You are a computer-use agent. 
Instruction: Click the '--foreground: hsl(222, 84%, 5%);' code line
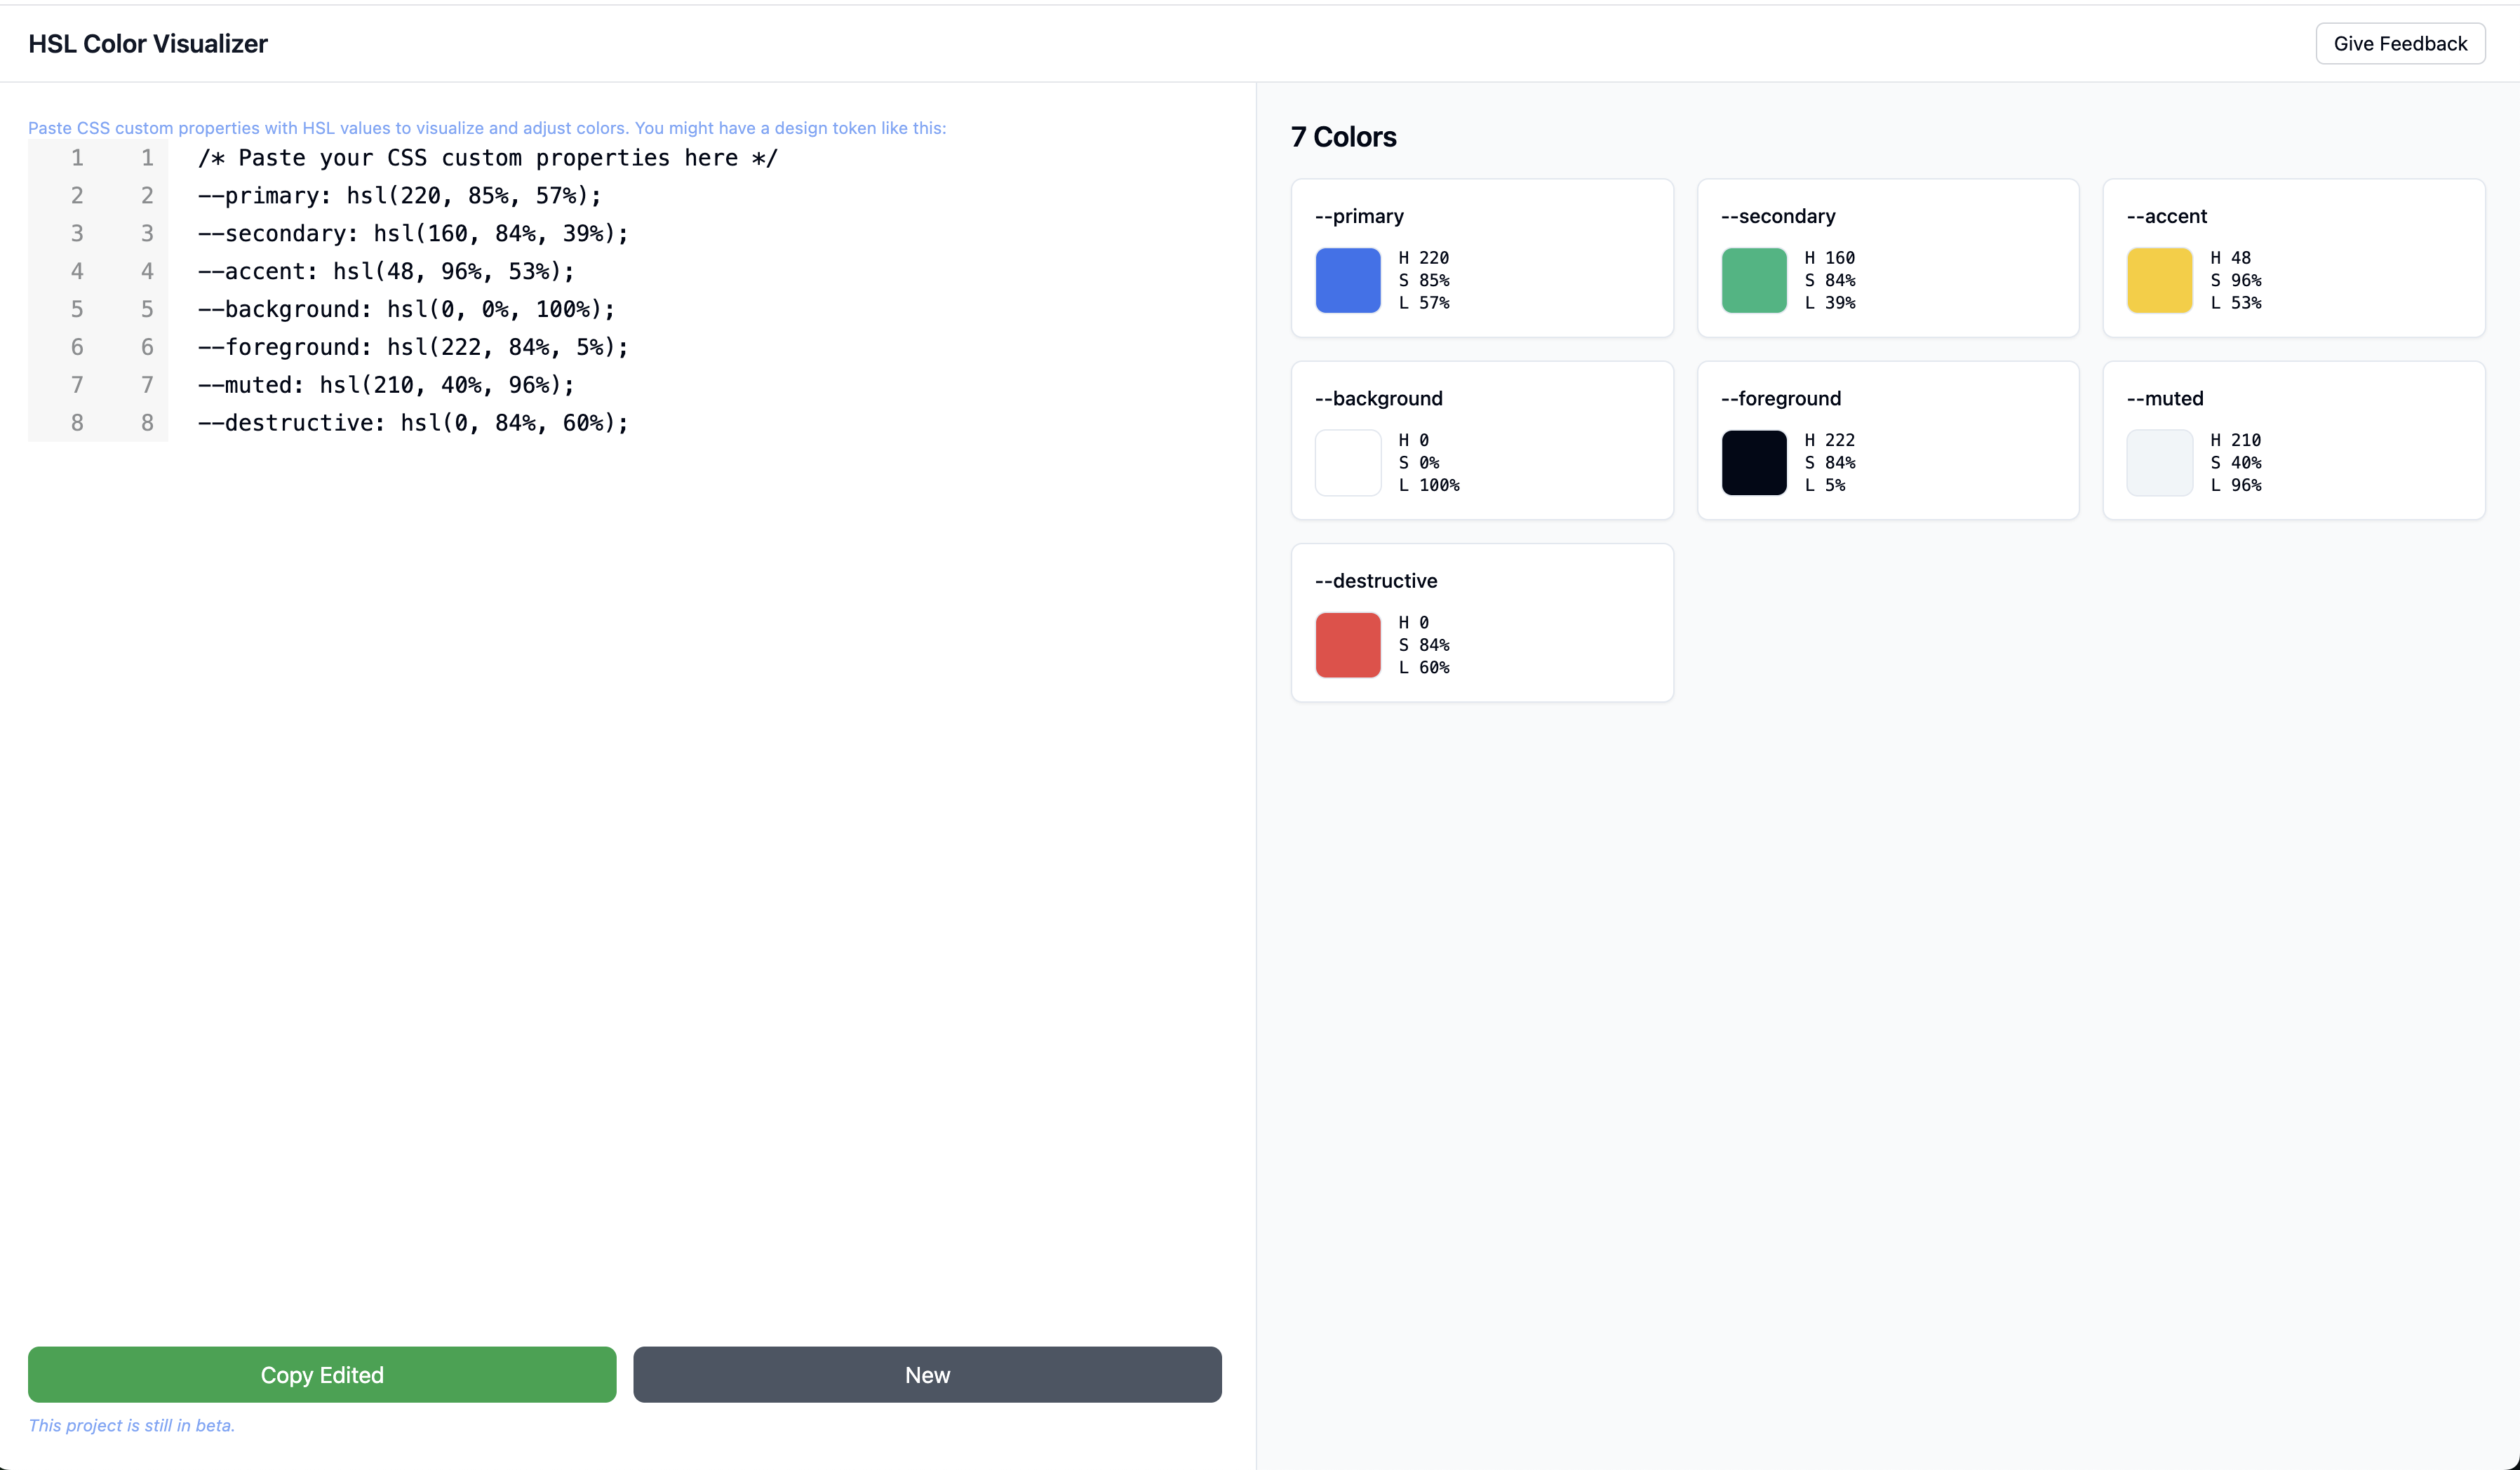pyautogui.click(x=413, y=348)
